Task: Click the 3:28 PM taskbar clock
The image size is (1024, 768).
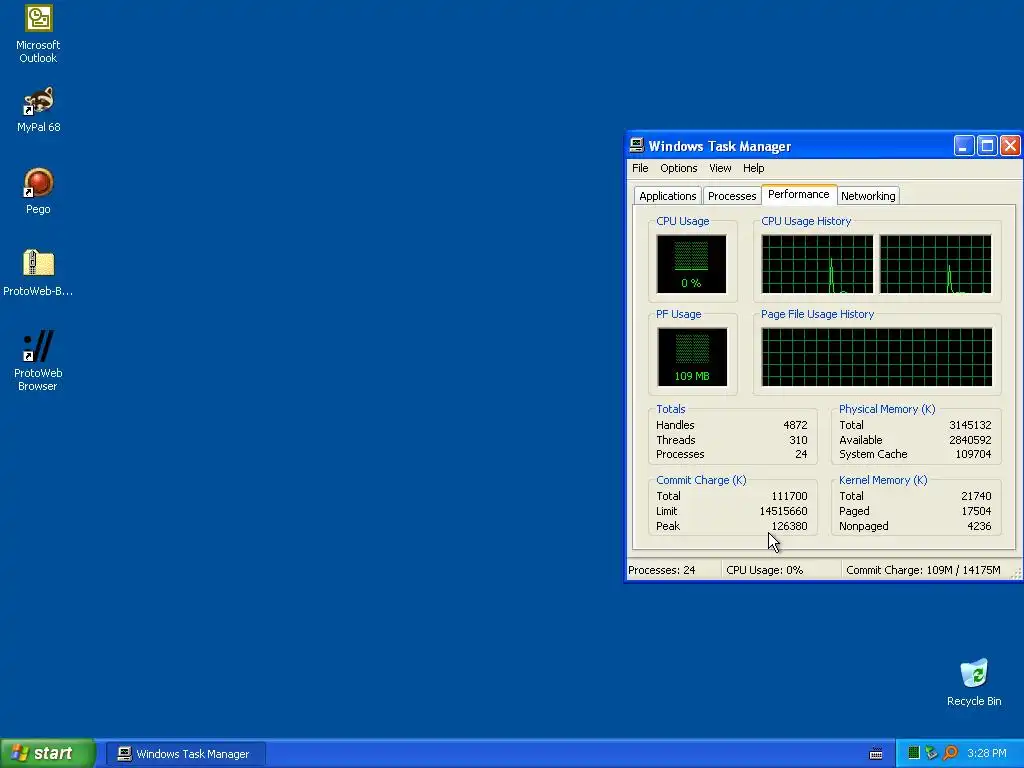Action: click(987, 753)
